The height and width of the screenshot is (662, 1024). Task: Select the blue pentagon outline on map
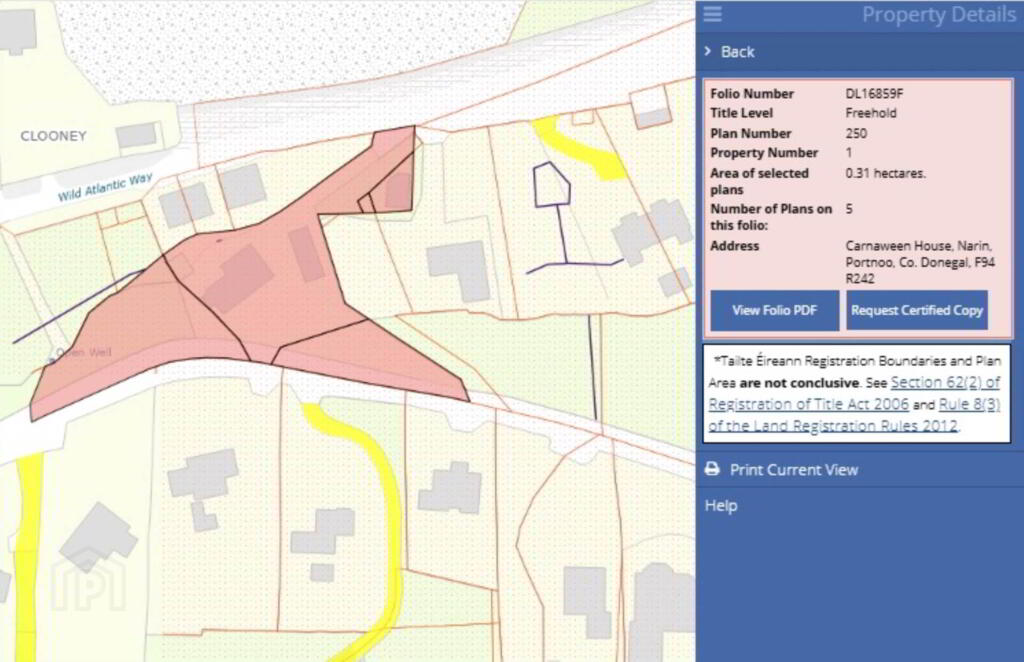tap(551, 185)
